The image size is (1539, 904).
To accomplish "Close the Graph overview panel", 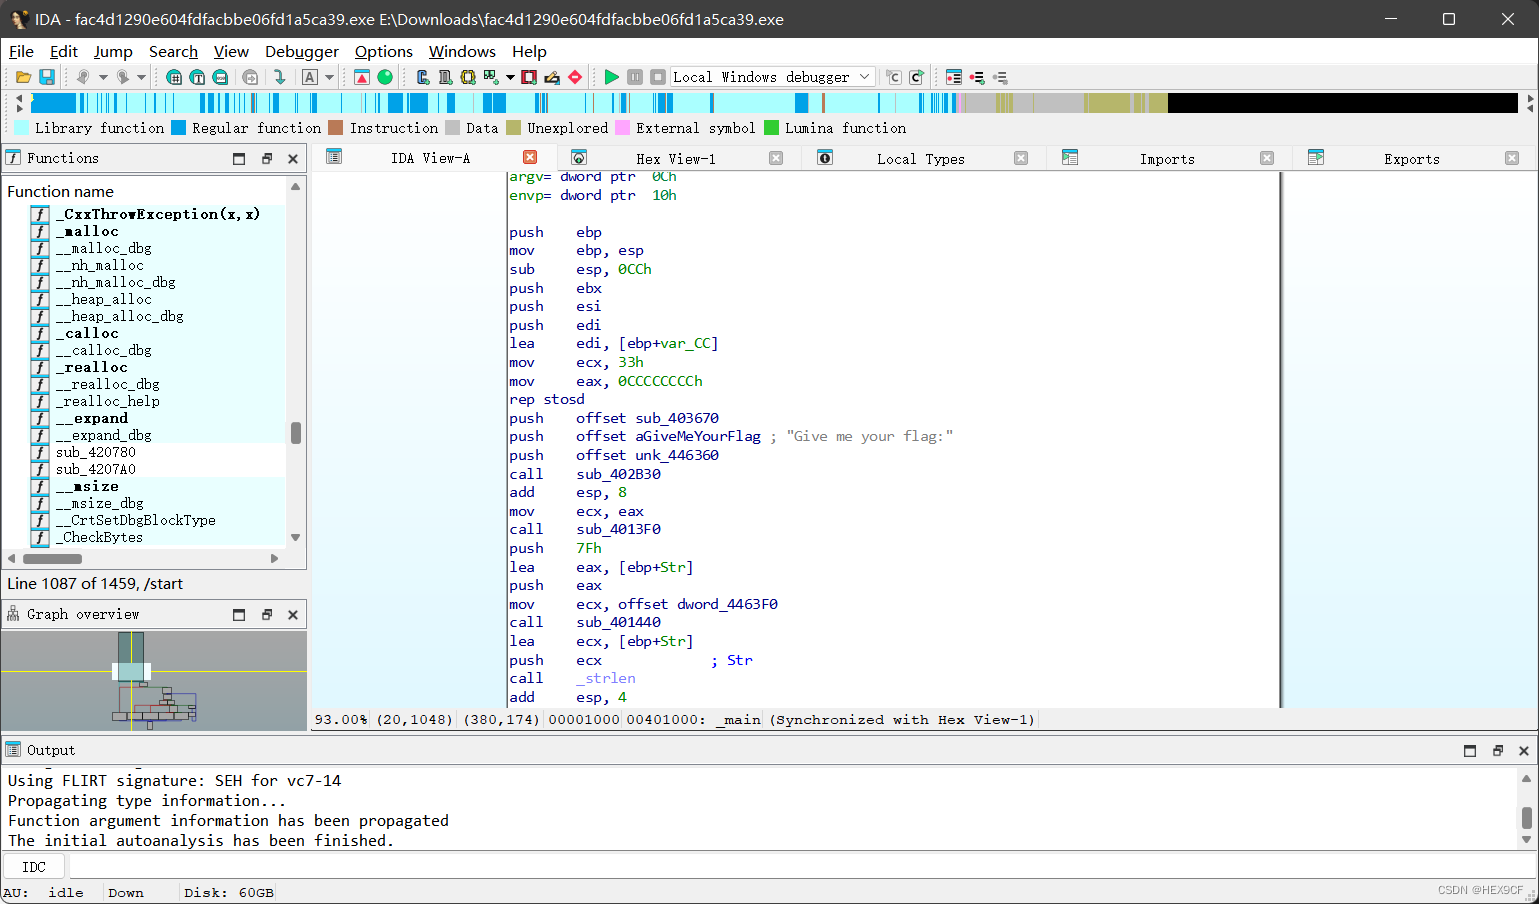I will pyautogui.click(x=293, y=614).
